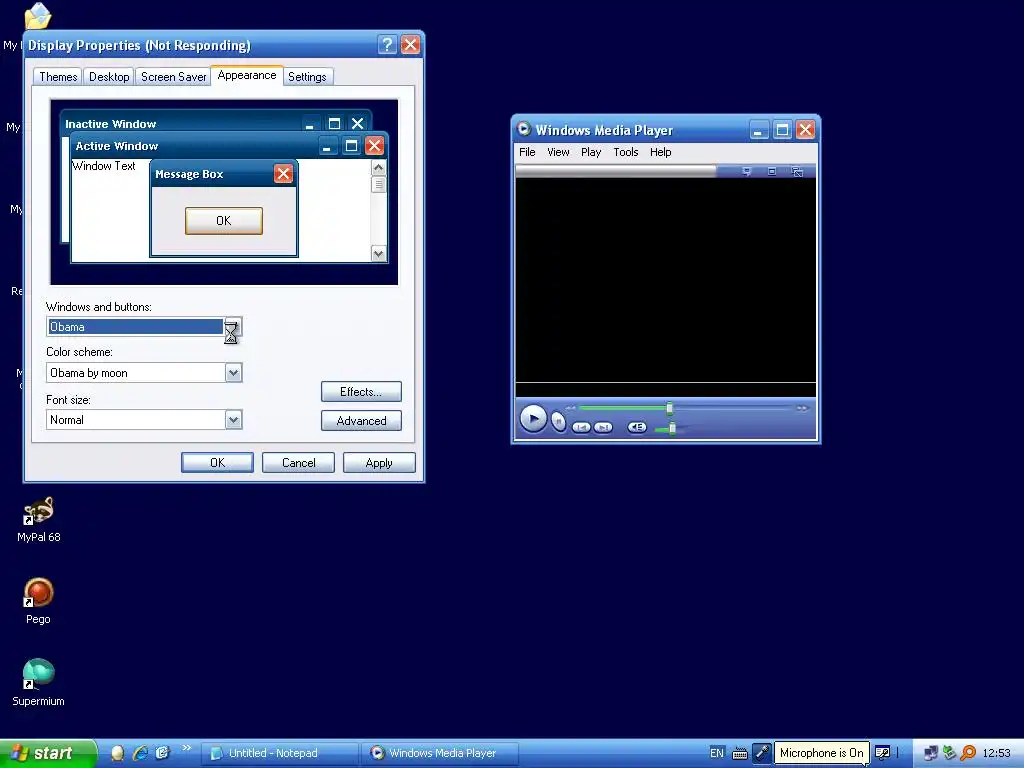The image size is (1024, 768).
Task: Click speech tools icon on language bar
Action: pyautogui.click(x=882, y=753)
